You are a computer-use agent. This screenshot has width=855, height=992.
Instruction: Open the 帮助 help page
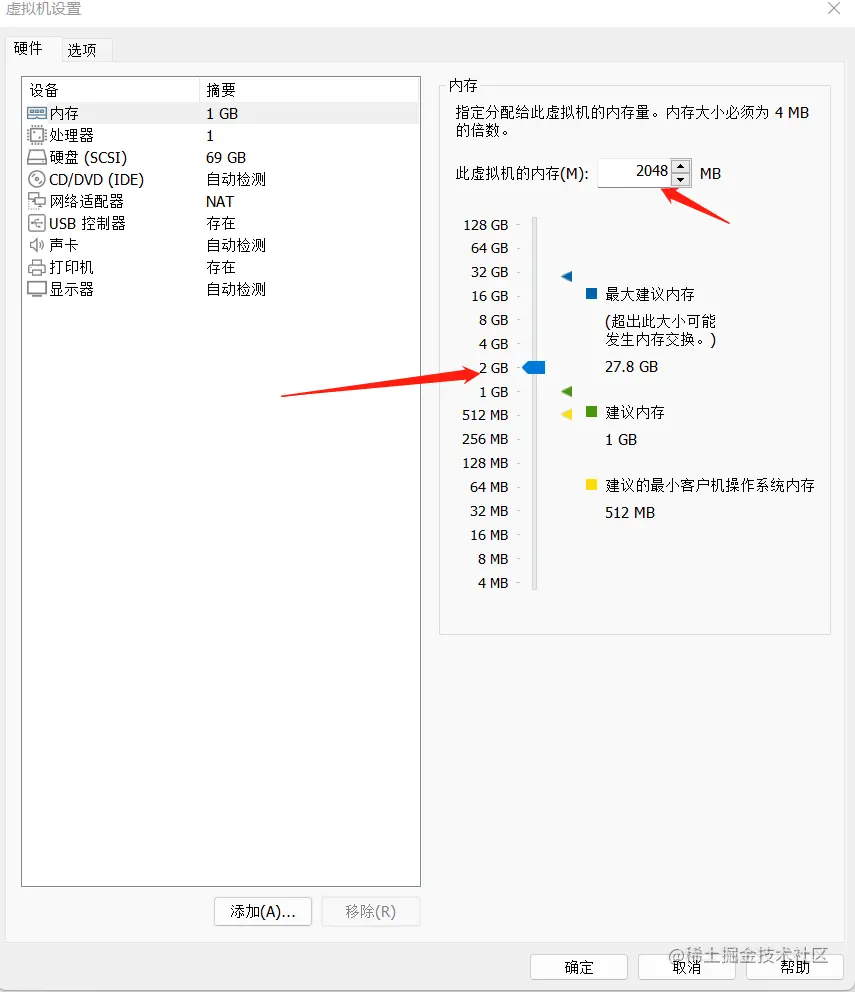[x=794, y=966]
